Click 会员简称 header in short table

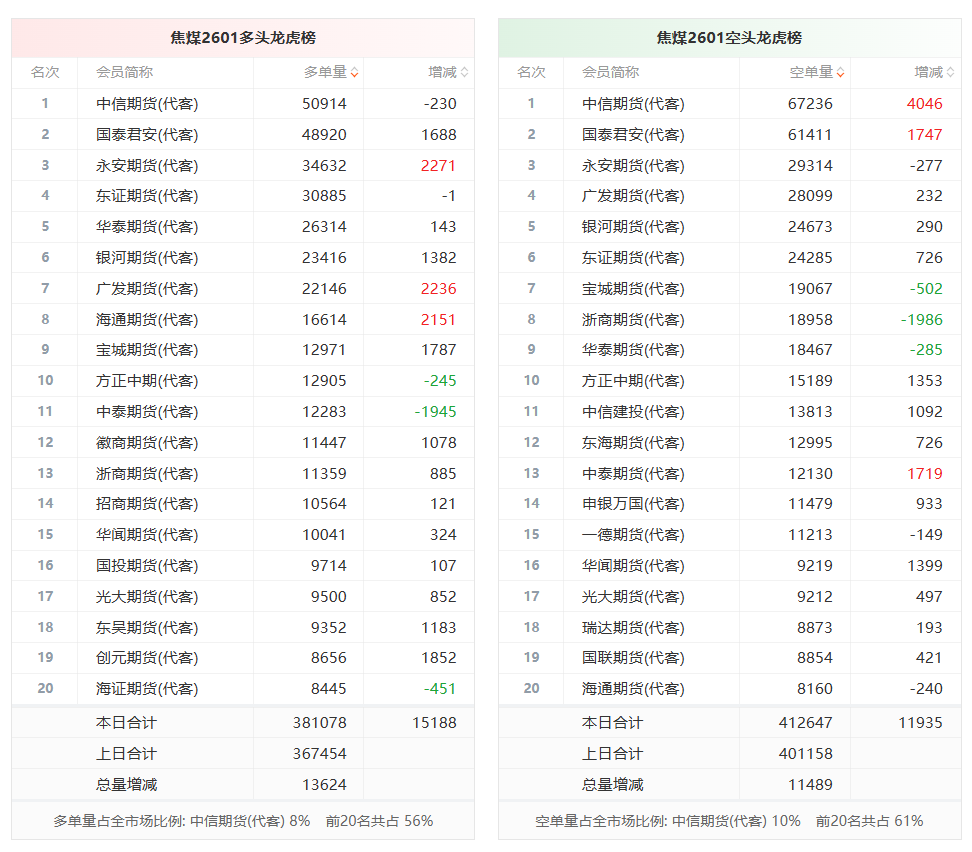tap(610, 73)
